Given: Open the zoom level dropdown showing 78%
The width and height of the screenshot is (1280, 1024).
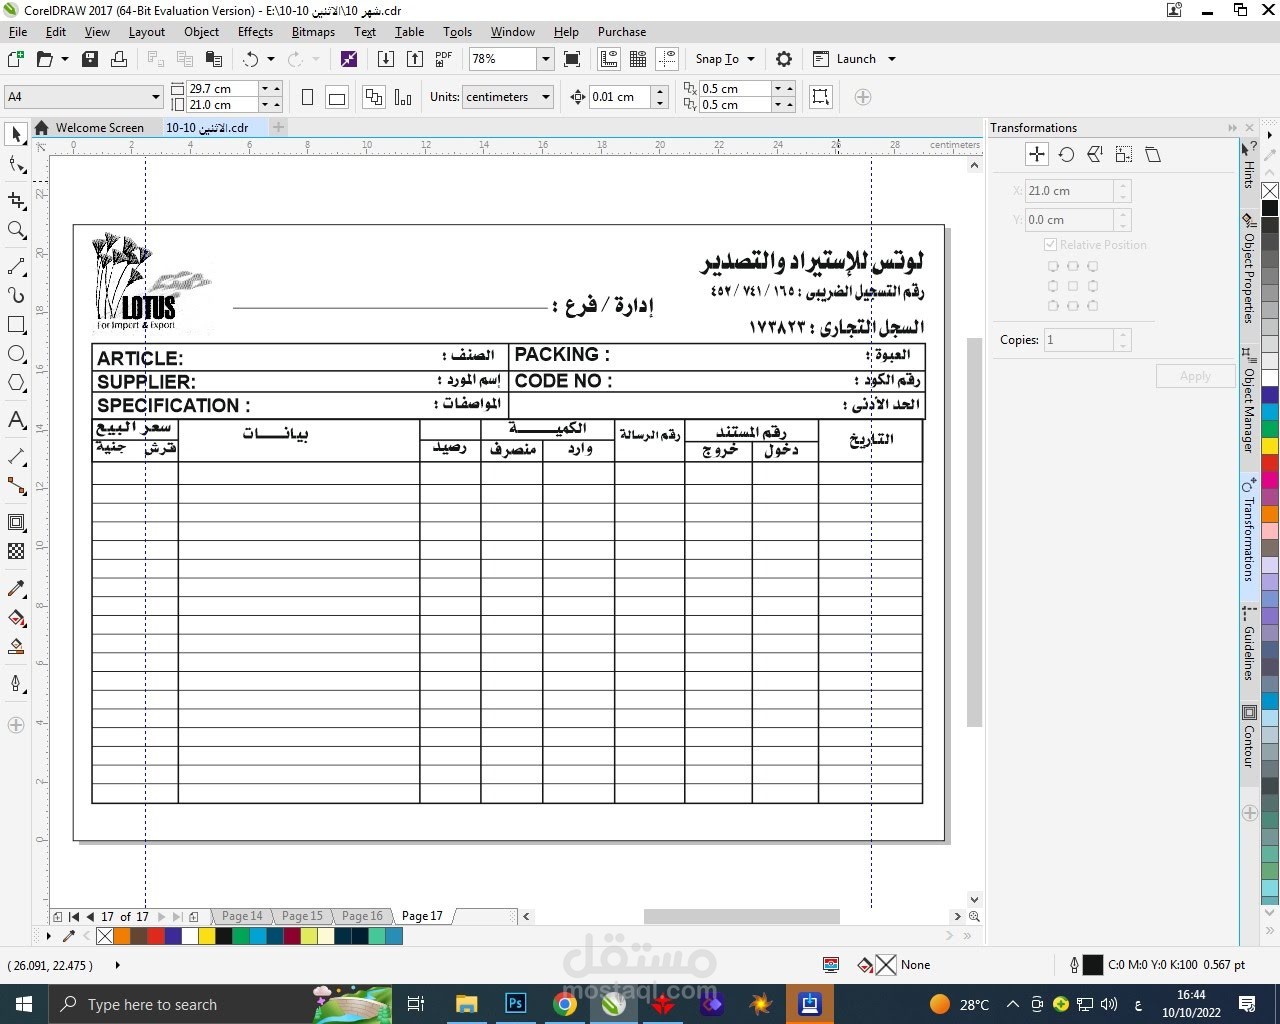Looking at the screenshot, I should [546, 59].
